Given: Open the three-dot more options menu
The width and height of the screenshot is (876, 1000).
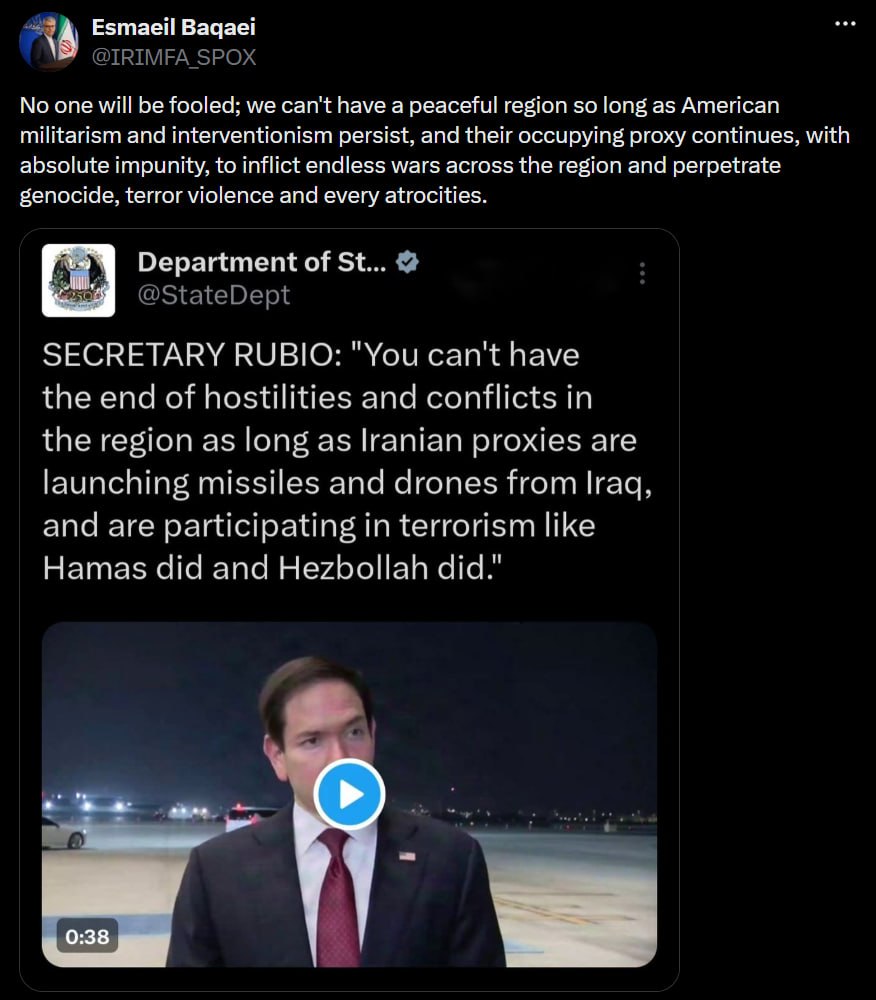Looking at the screenshot, I should (845, 24).
